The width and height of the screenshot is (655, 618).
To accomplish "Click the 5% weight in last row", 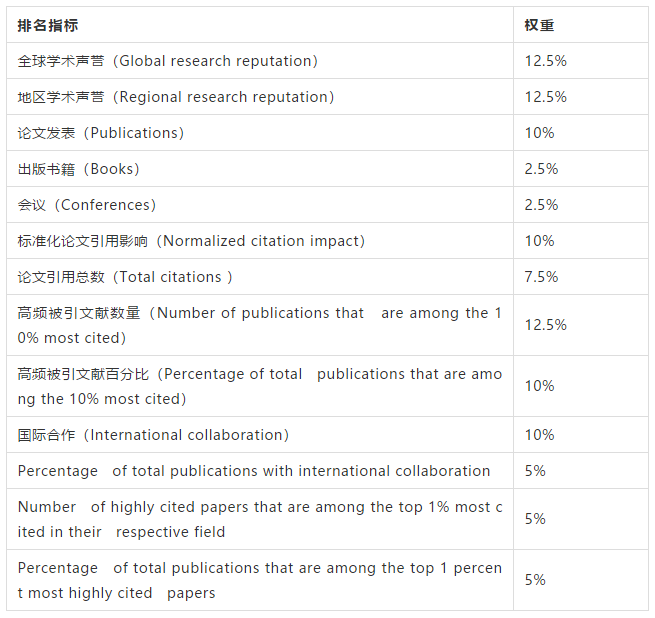I will (535, 580).
